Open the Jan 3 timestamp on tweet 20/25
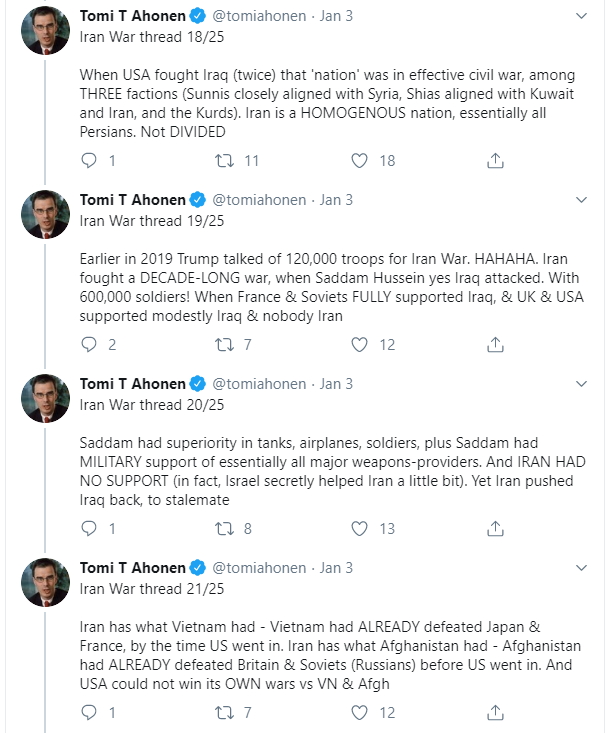 pos(336,384)
